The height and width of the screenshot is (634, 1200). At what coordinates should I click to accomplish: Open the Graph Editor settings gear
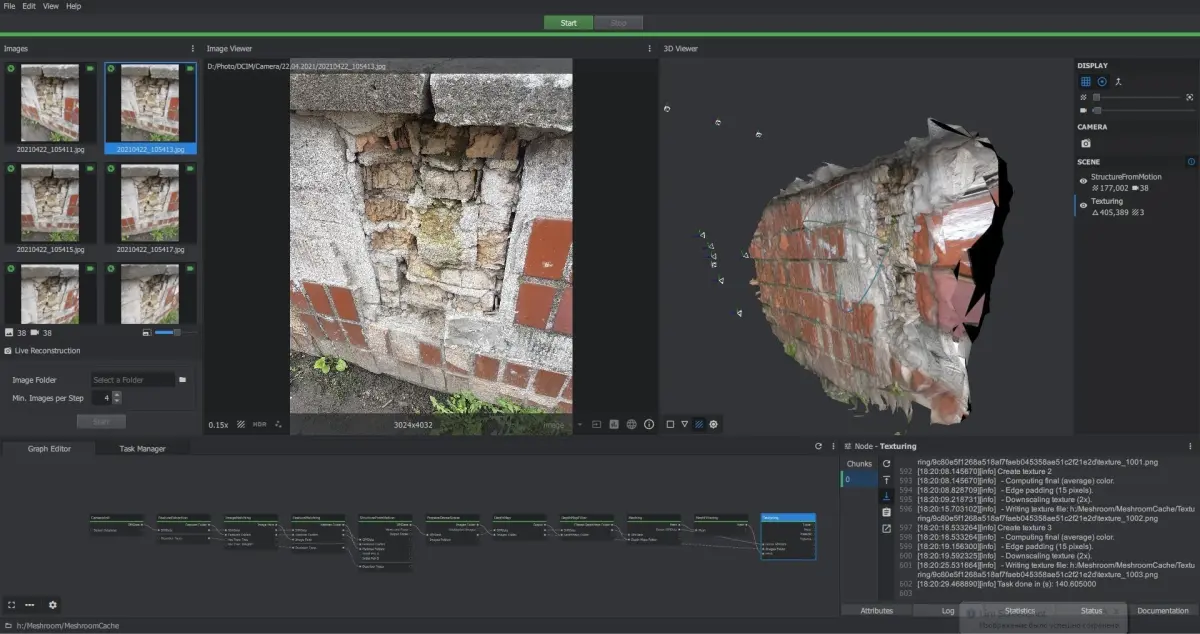click(53, 605)
